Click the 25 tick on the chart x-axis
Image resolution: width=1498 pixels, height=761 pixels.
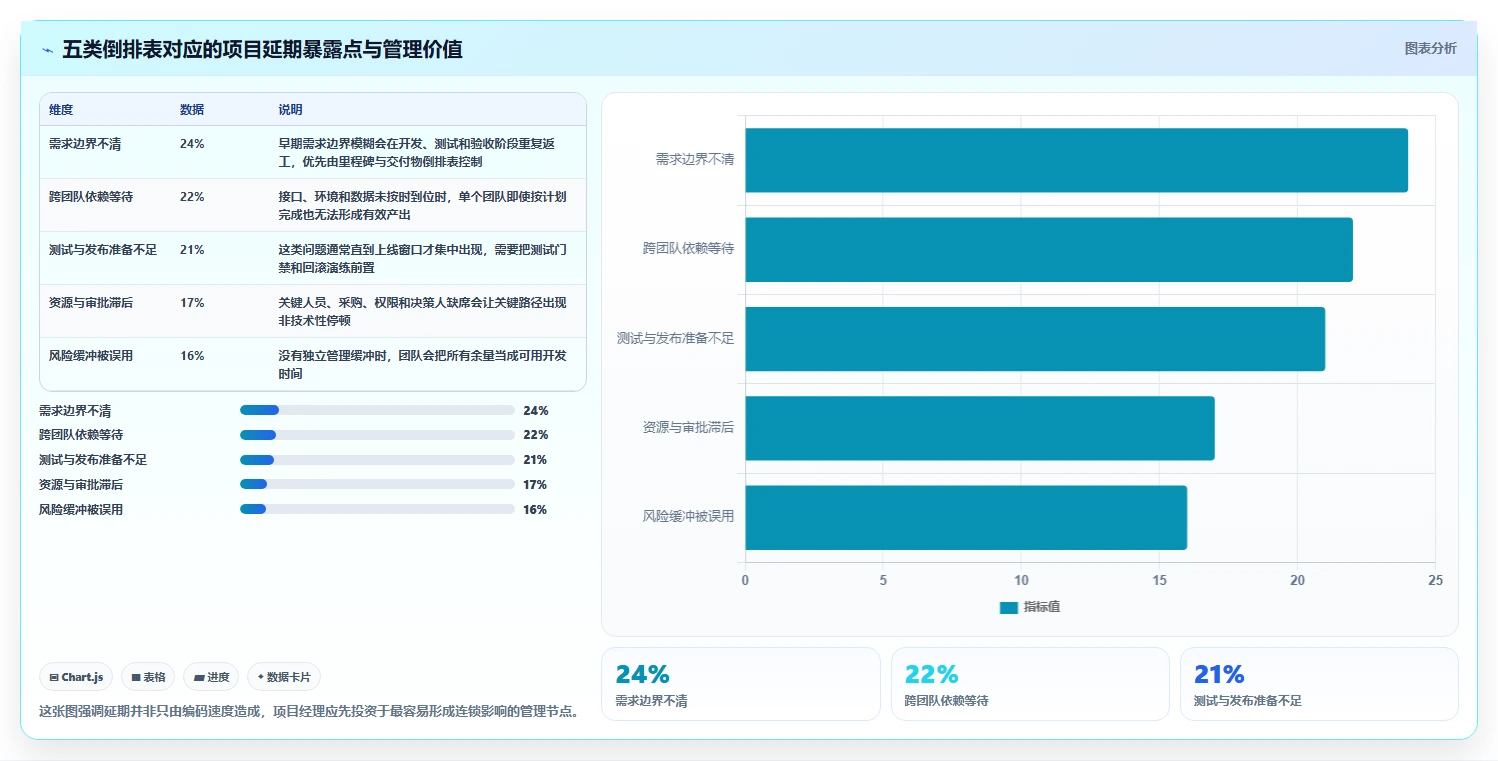tap(1435, 580)
